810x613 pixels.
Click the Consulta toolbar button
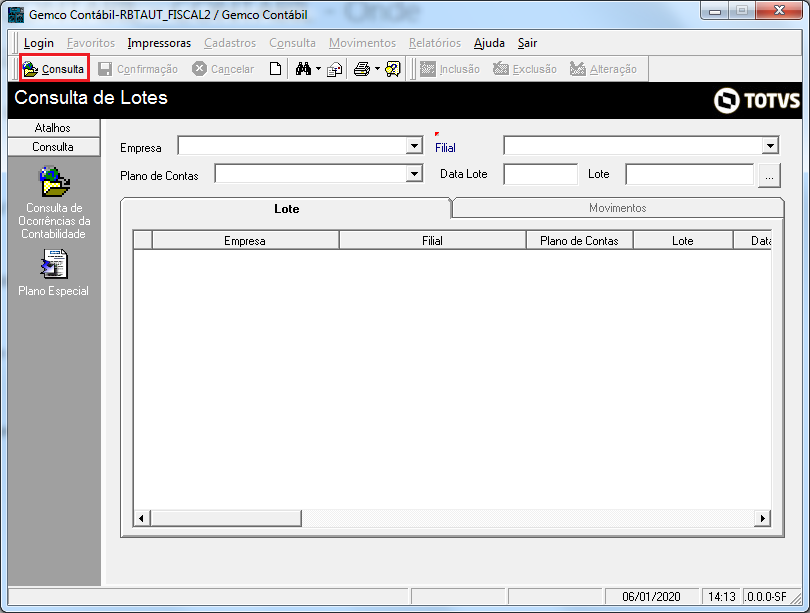[x=54, y=69]
